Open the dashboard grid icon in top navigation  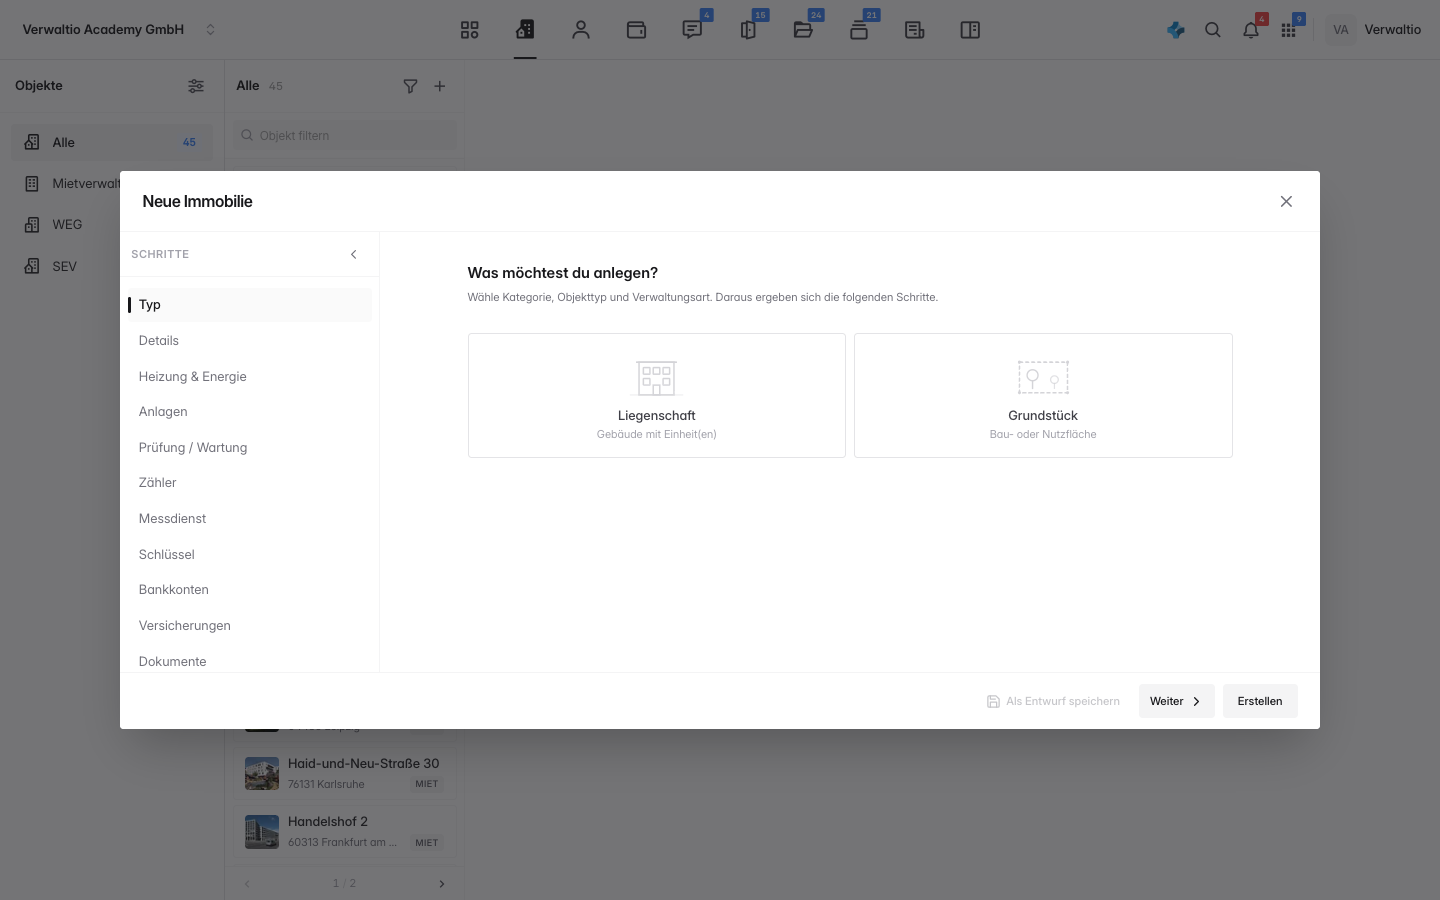click(470, 30)
